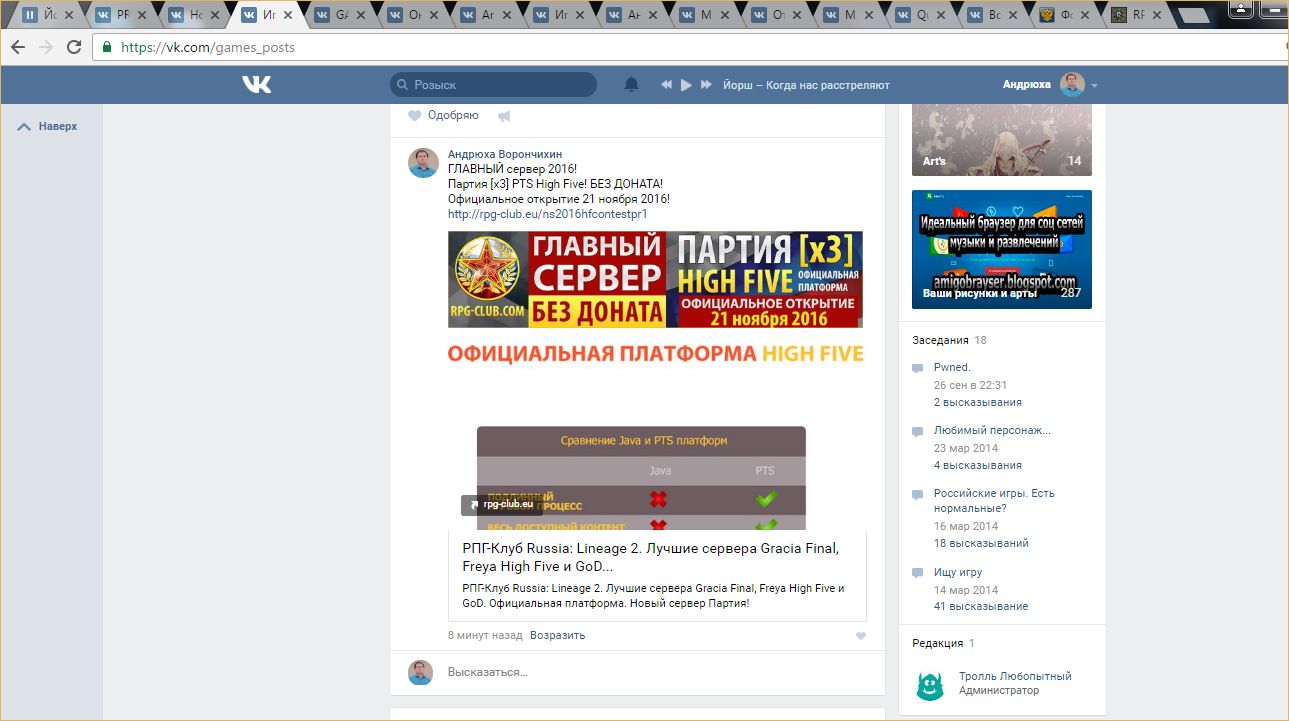Open the Андрюха profile dropdown menu

click(1094, 86)
